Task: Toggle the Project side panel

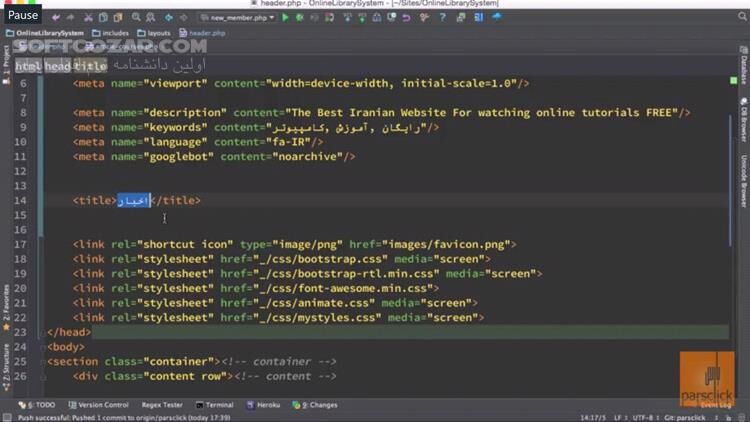Action: (5, 62)
